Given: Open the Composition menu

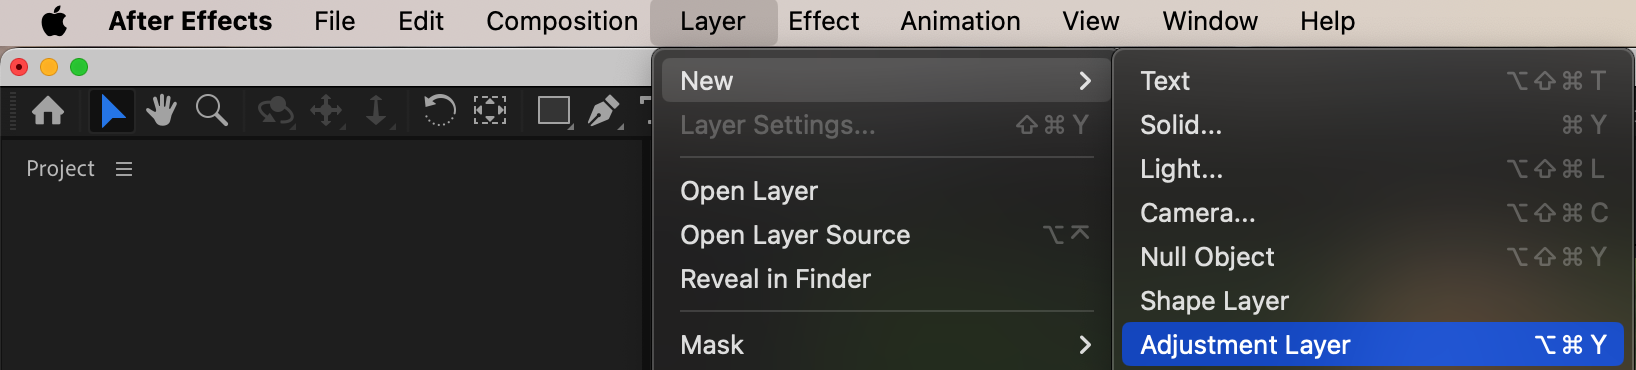Looking at the screenshot, I should pos(562,21).
